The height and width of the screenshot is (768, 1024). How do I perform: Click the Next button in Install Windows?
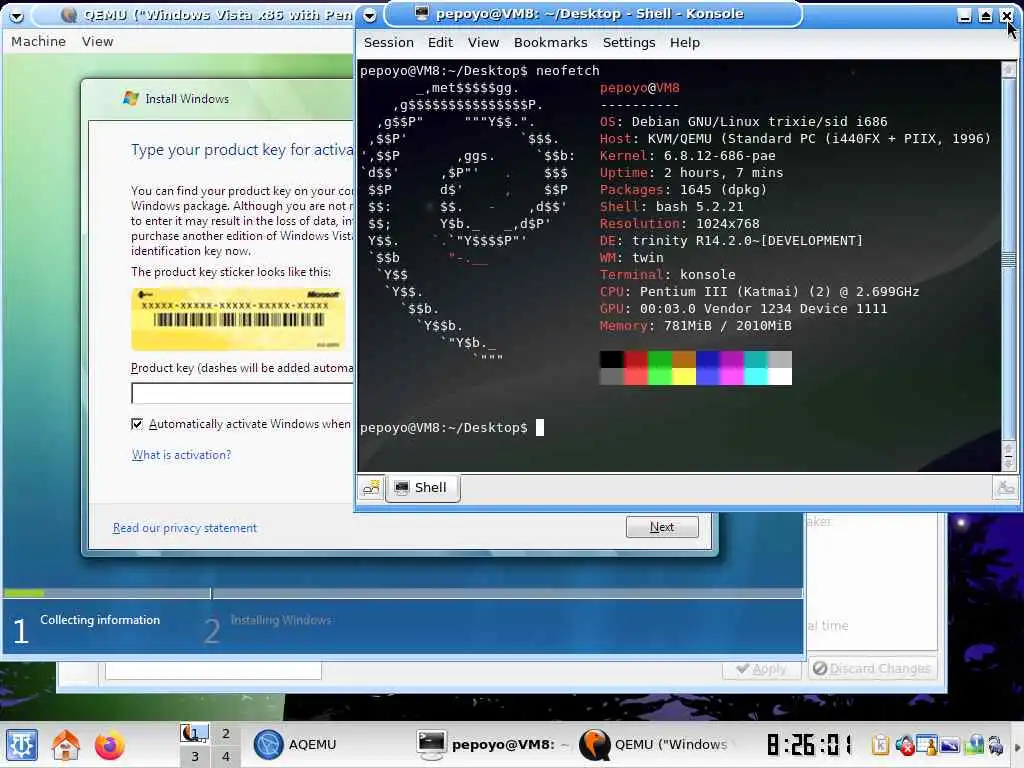[x=662, y=527]
